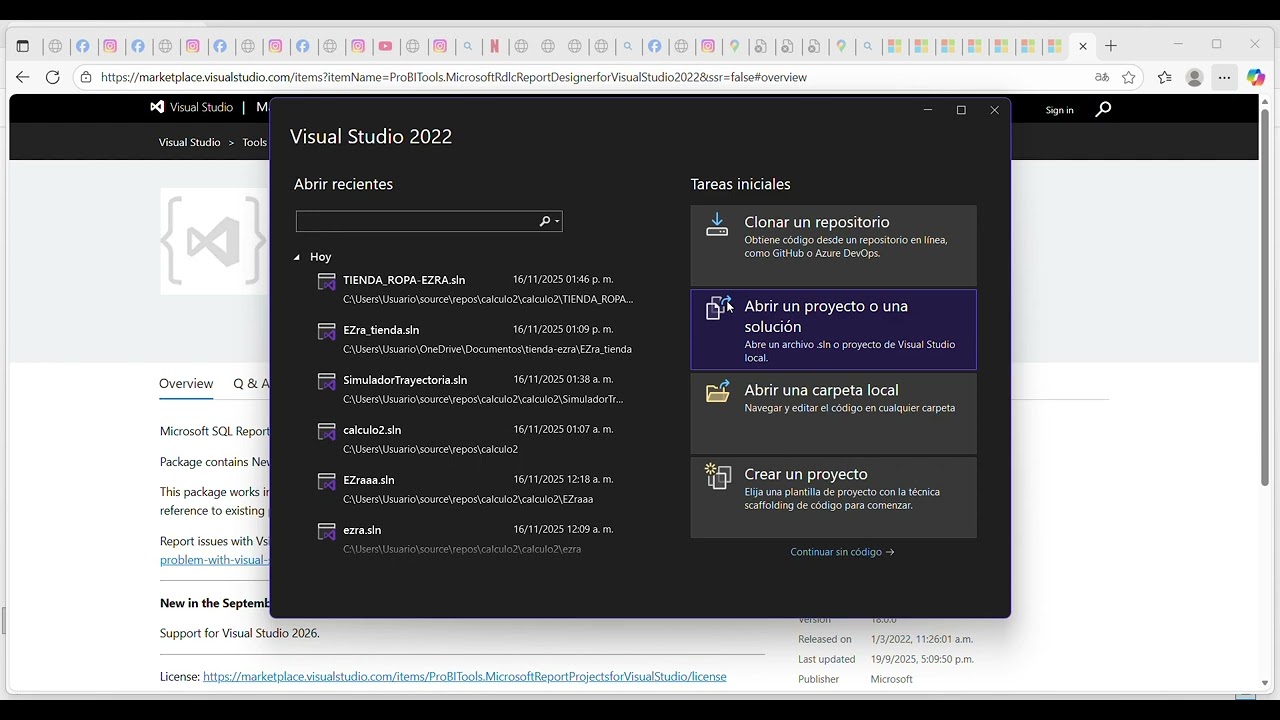1280x720 pixels.
Task: Minimize the Visual Studio 2022 dialog
Action: pos(928,110)
